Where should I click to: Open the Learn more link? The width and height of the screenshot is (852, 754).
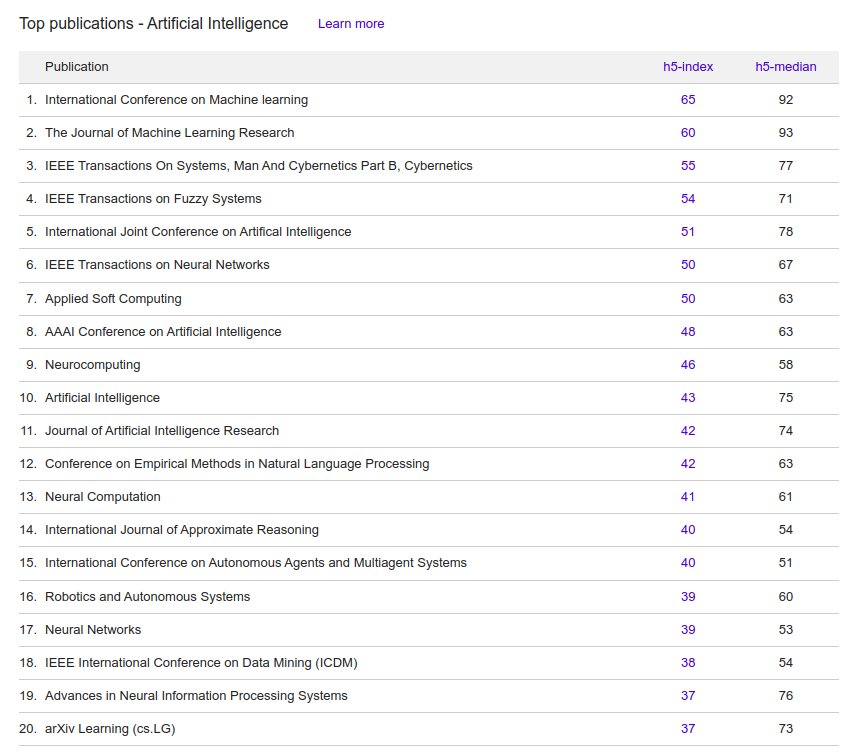click(351, 24)
